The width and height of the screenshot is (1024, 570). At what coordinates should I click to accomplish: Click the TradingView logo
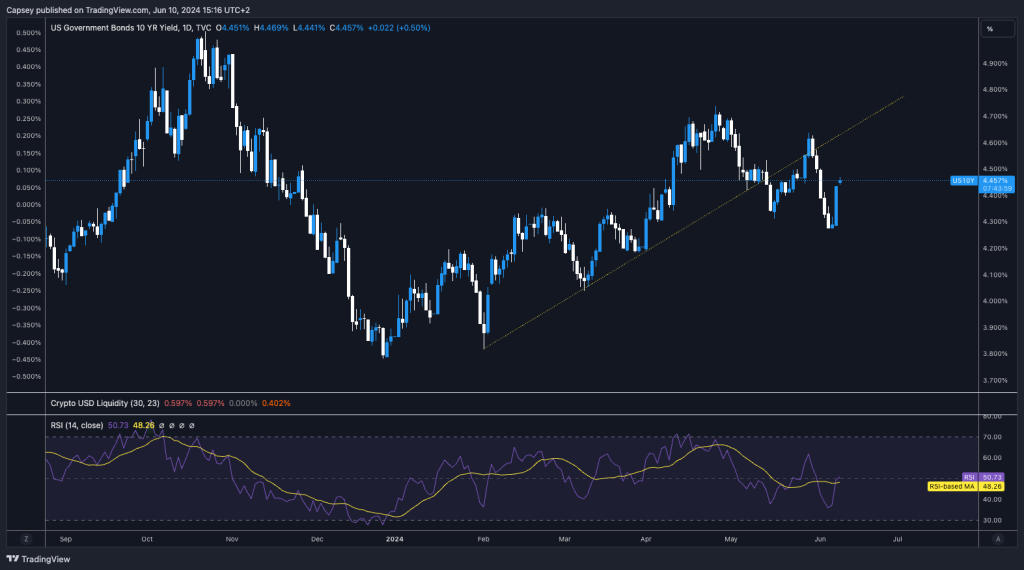coord(35,560)
